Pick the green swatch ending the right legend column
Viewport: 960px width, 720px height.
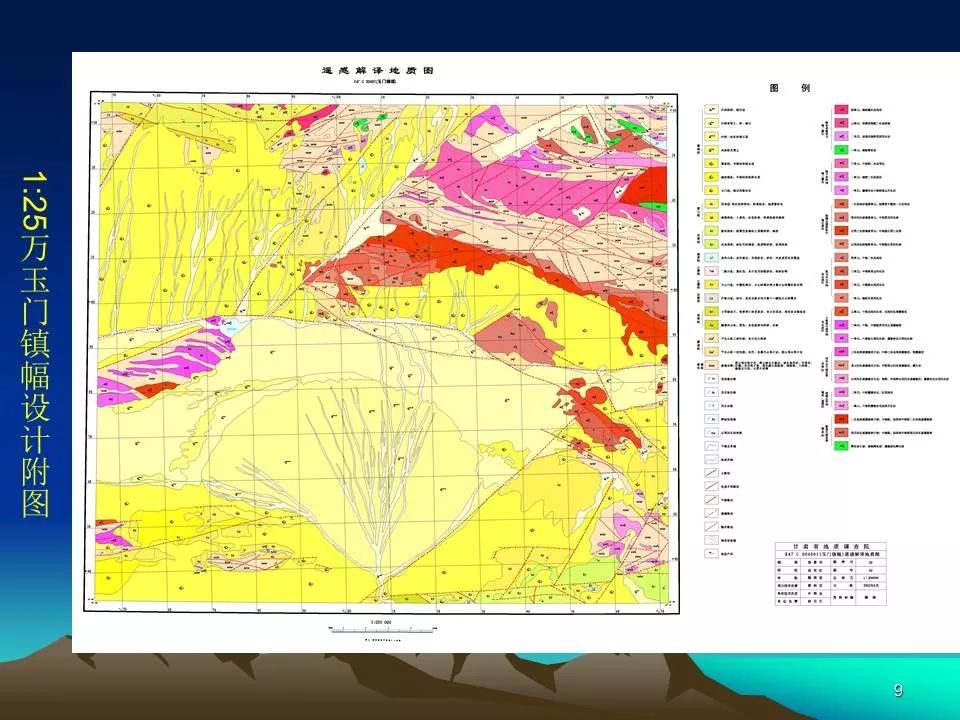pos(841,446)
